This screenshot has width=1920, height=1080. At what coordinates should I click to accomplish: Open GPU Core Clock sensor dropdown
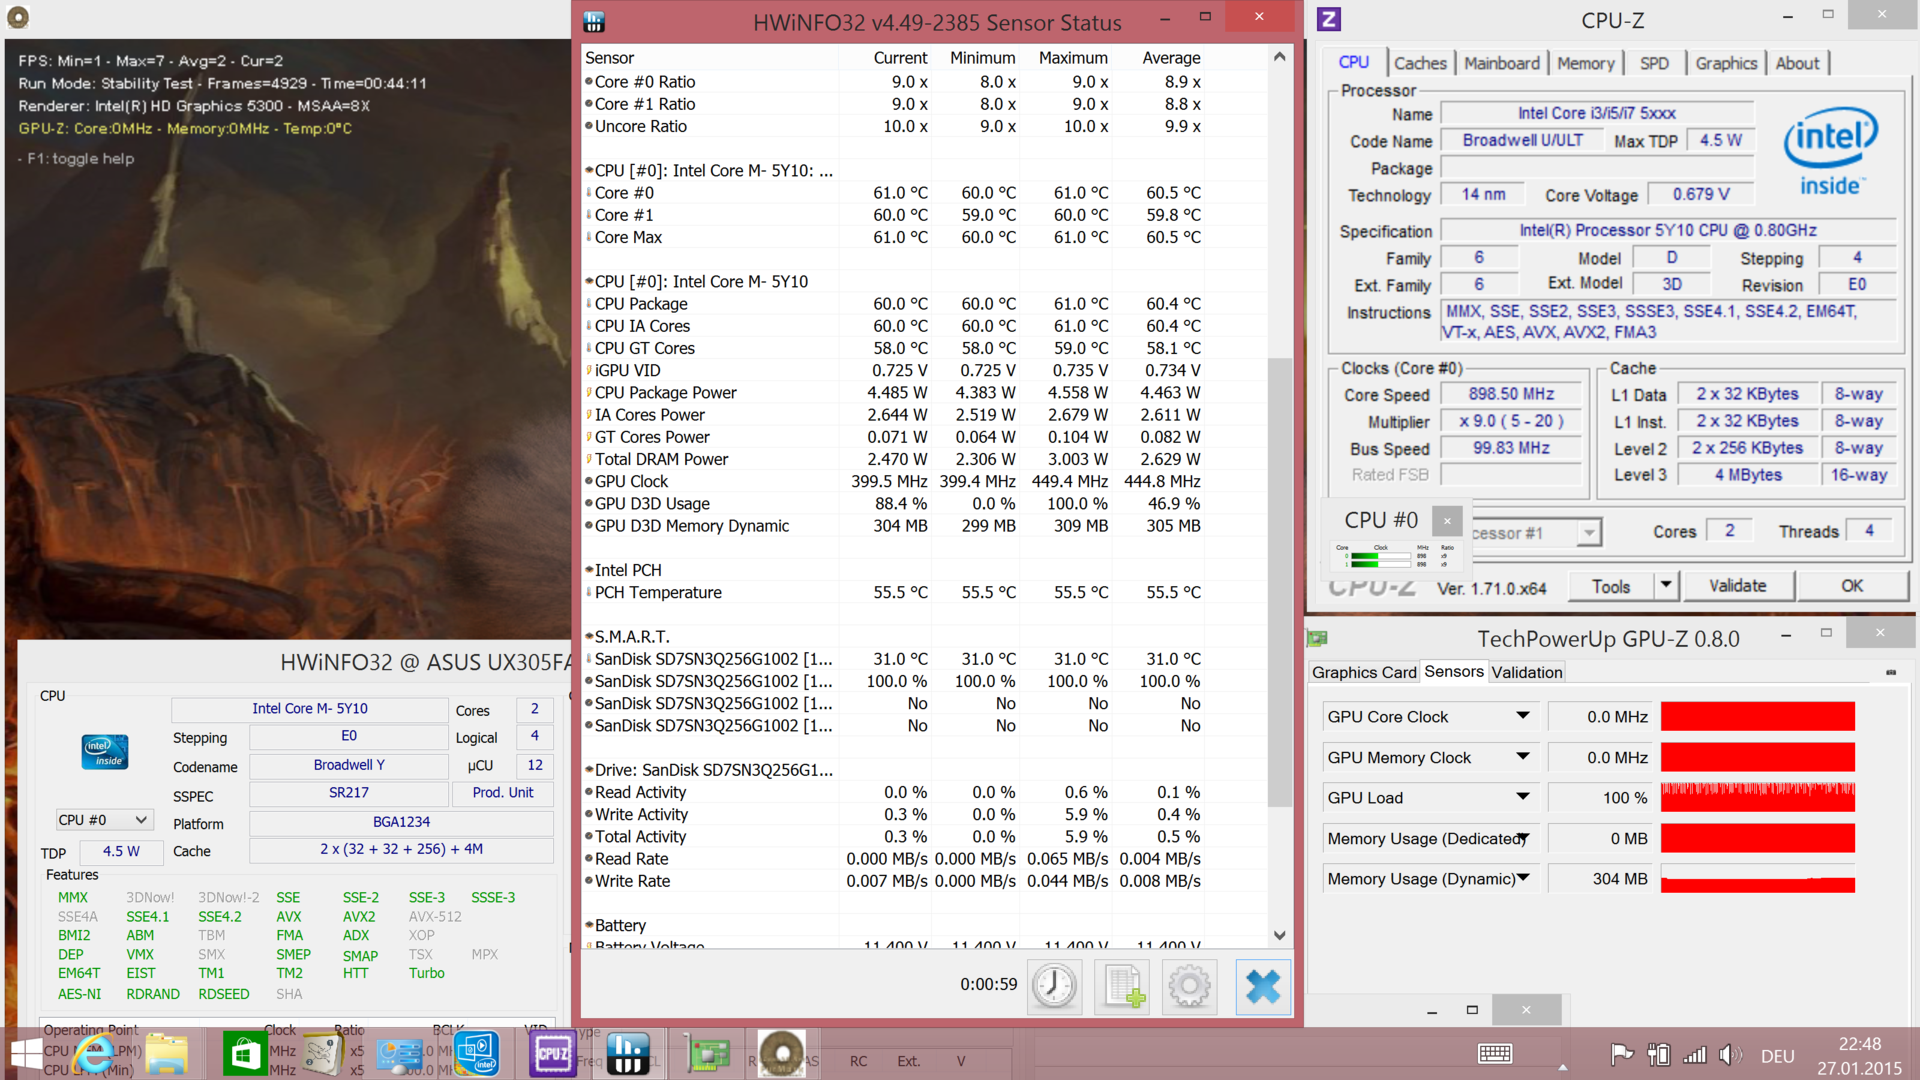(1522, 716)
